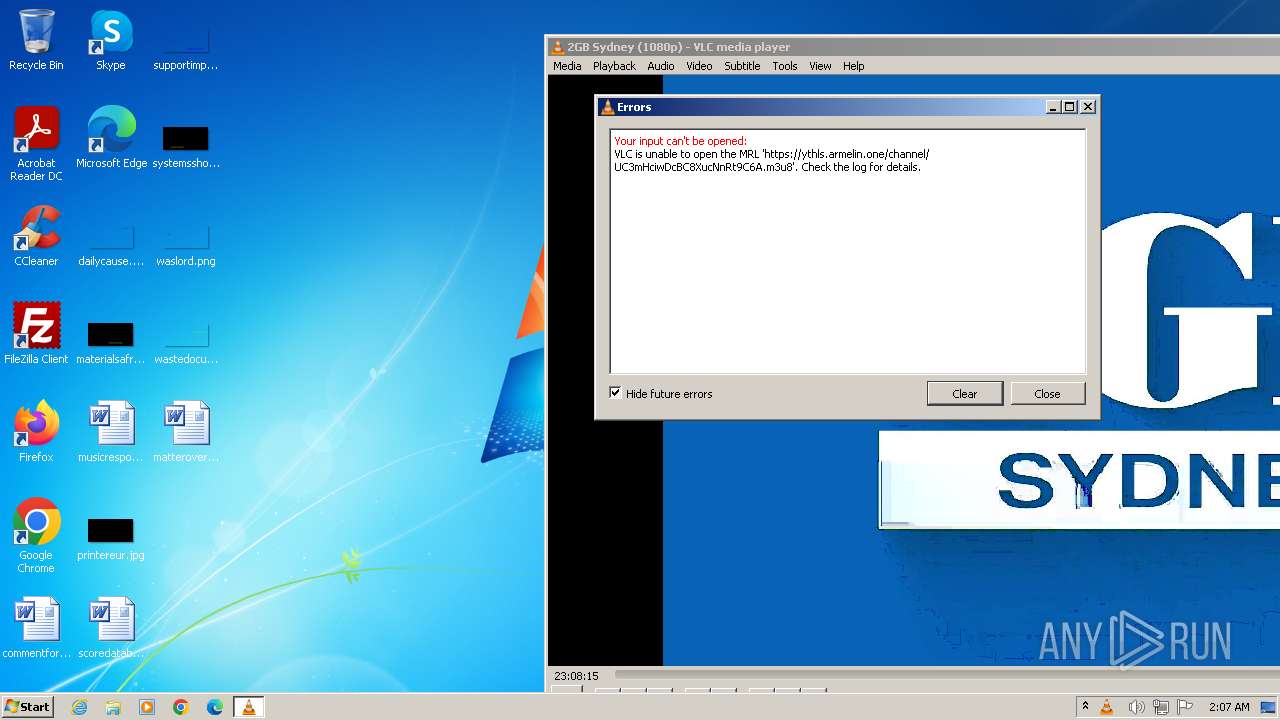The image size is (1280, 720).
Task: Minimize the Errors dialog window
Action: point(1053,107)
